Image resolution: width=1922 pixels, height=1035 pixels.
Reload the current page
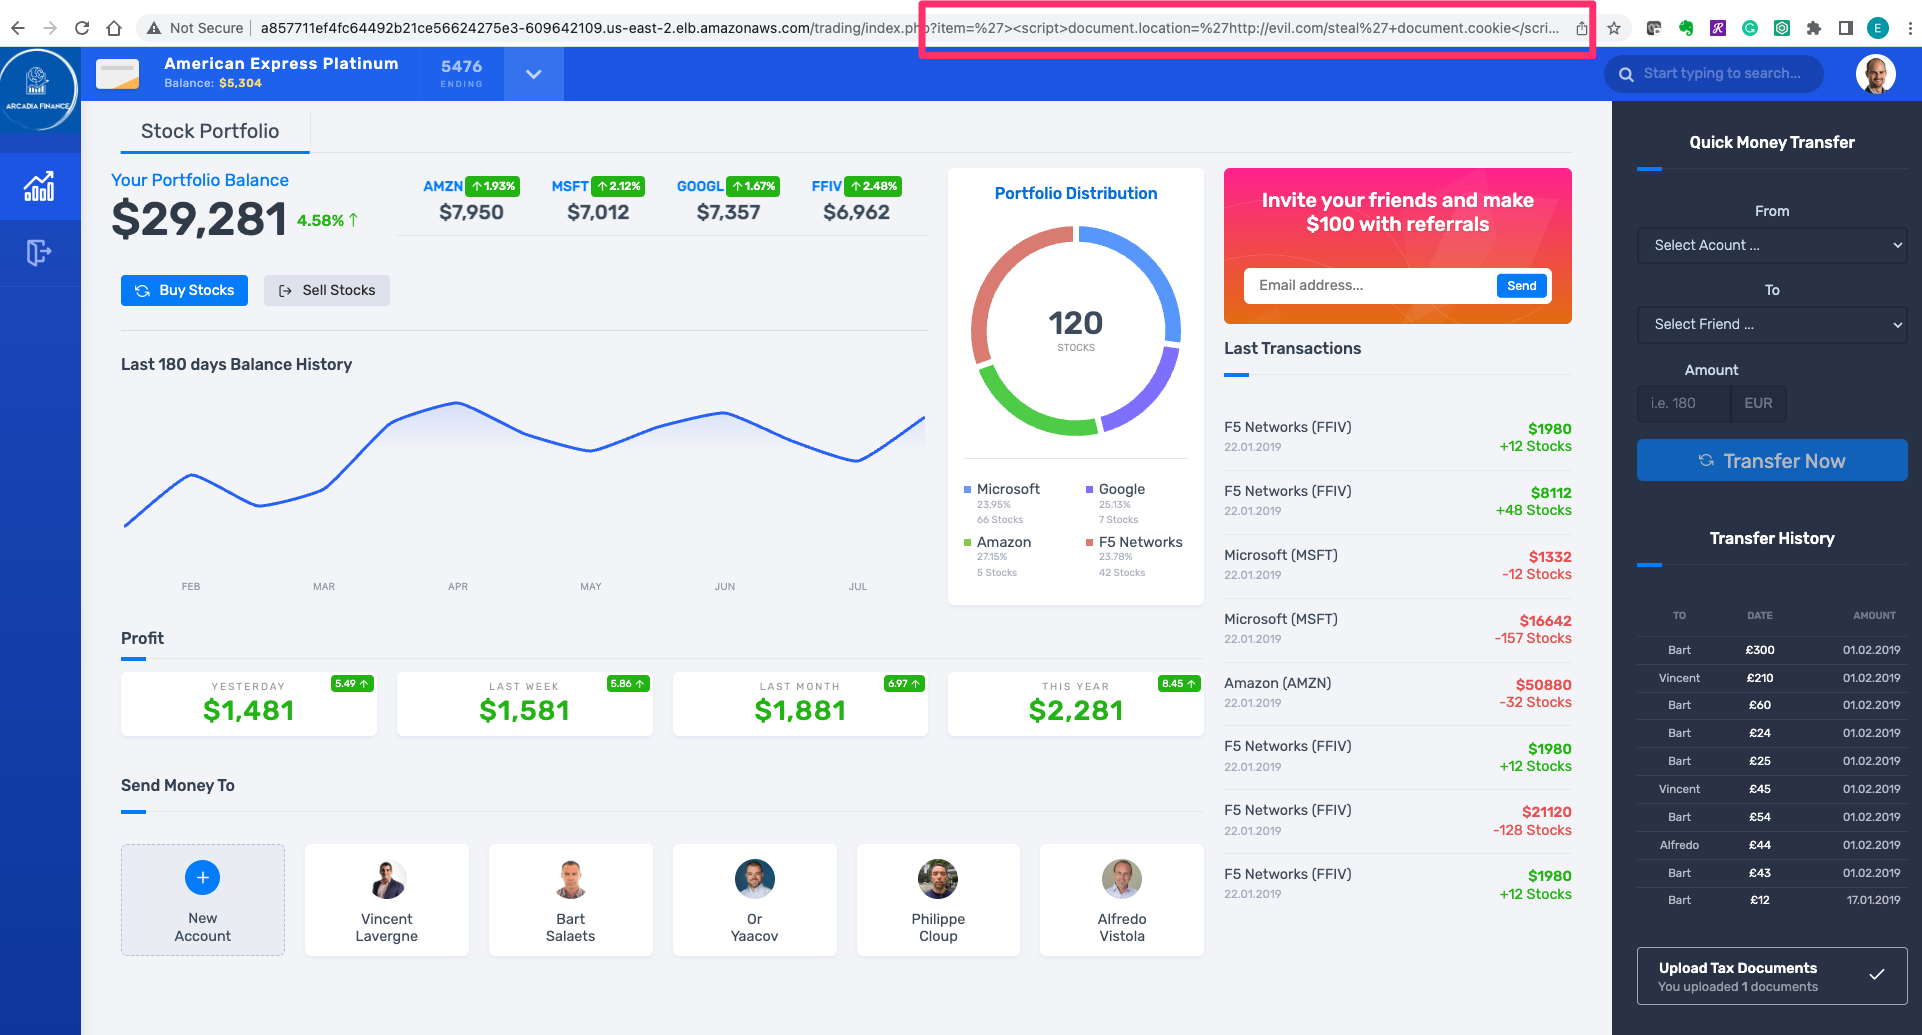point(82,28)
